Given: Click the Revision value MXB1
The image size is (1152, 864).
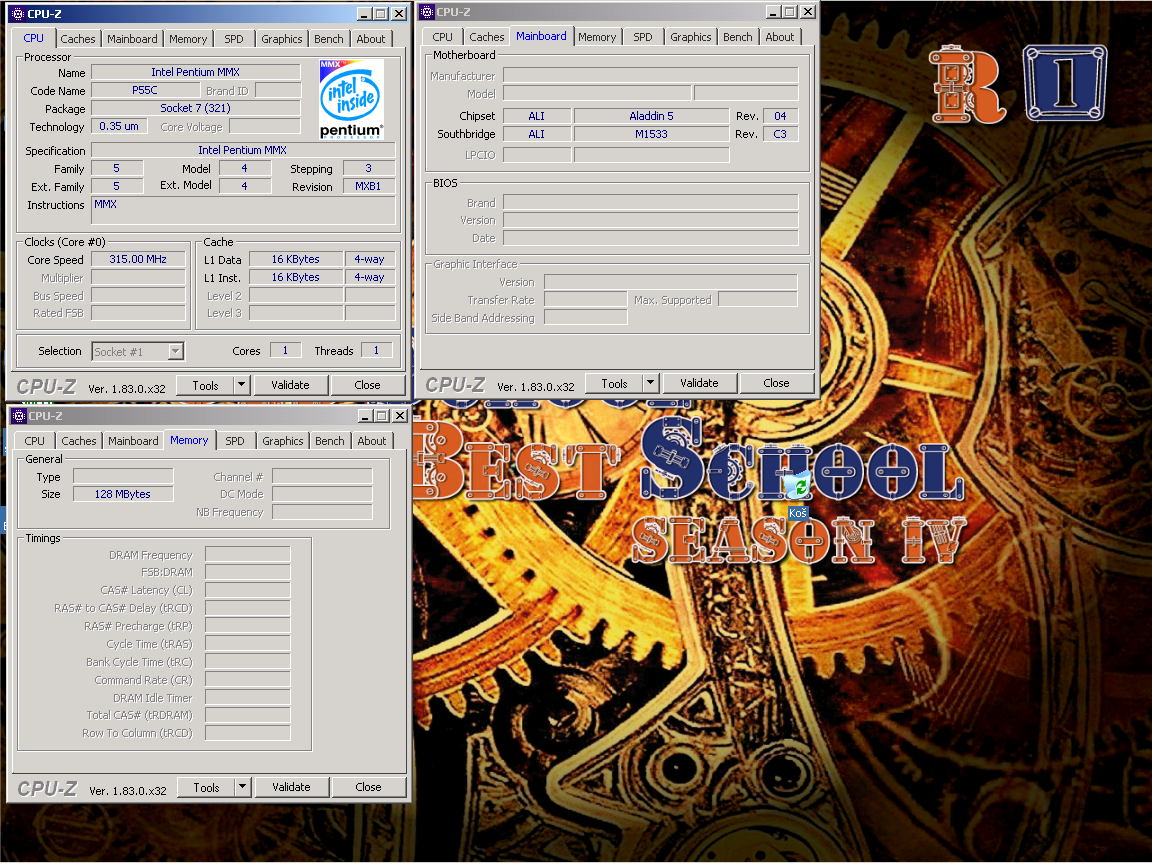Looking at the screenshot, I should (368, 187).
